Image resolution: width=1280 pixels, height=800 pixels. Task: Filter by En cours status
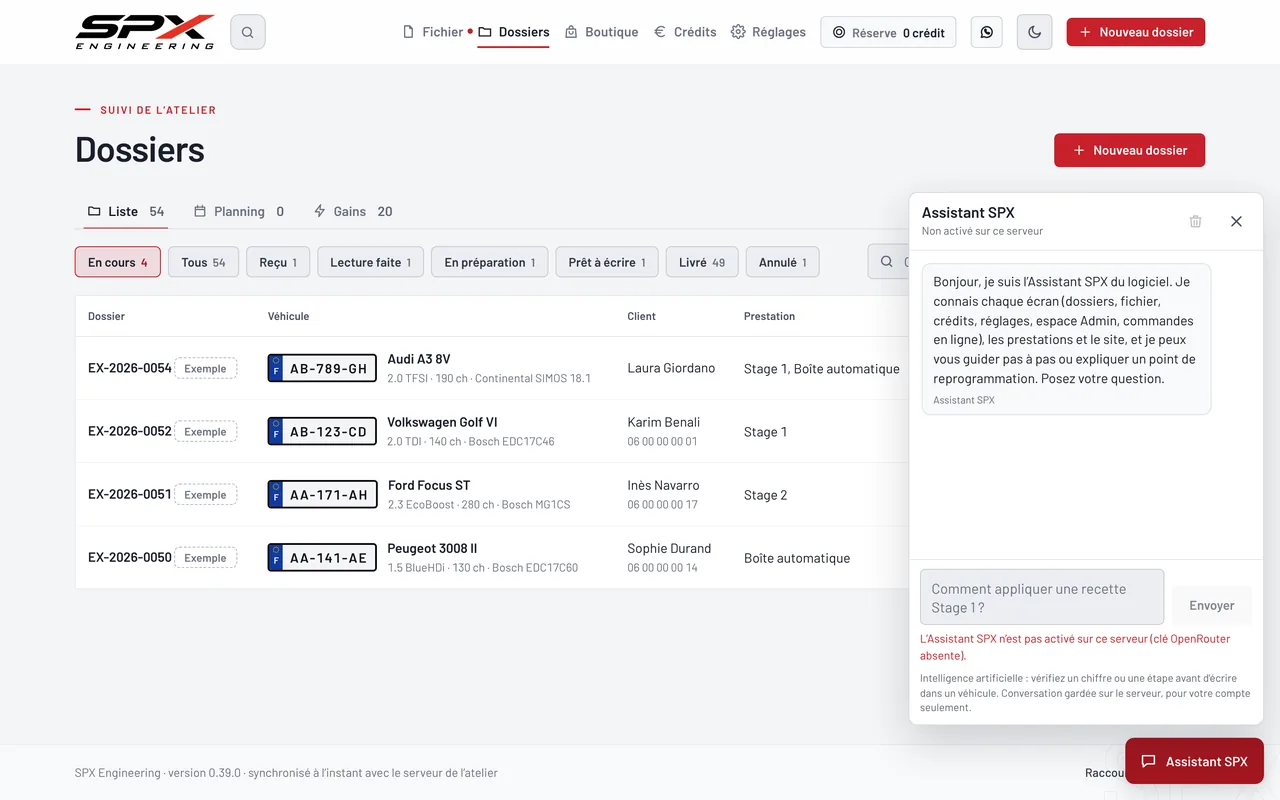tap(118, 262)
